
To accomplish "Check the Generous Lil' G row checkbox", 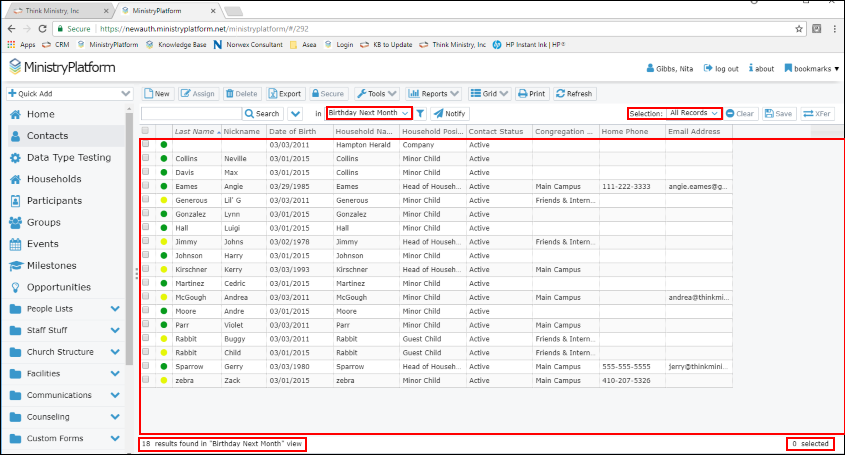I will [146, 199].
